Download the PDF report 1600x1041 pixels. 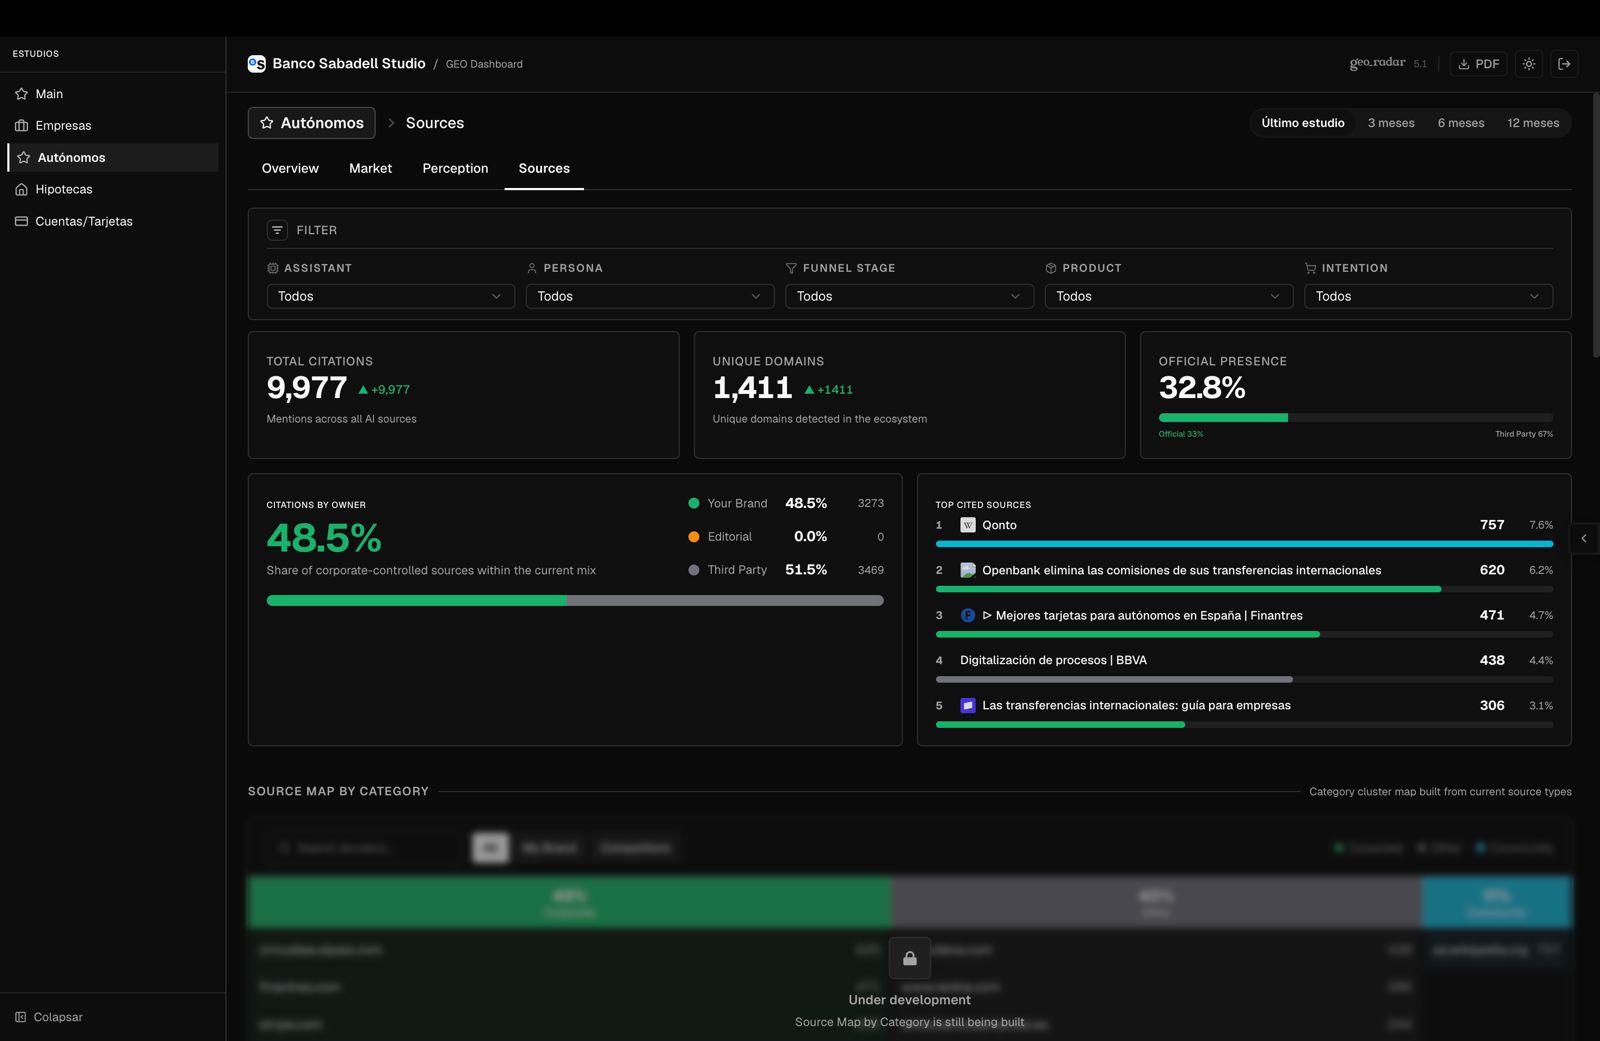1478,64
